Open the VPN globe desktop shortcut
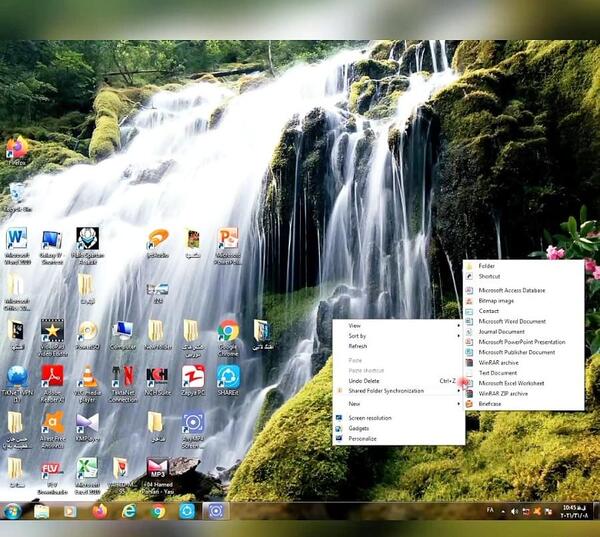This screenshot has height=537, width=600. coord(17,384)
